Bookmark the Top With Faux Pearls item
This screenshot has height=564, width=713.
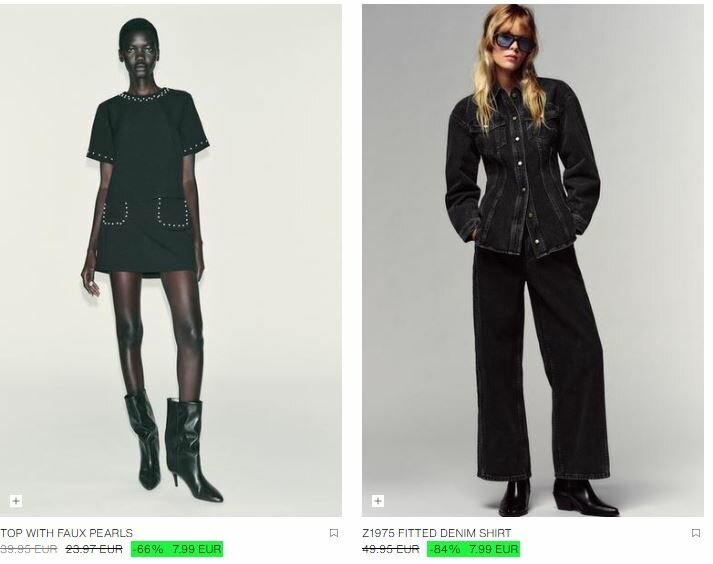click(333, 533)
